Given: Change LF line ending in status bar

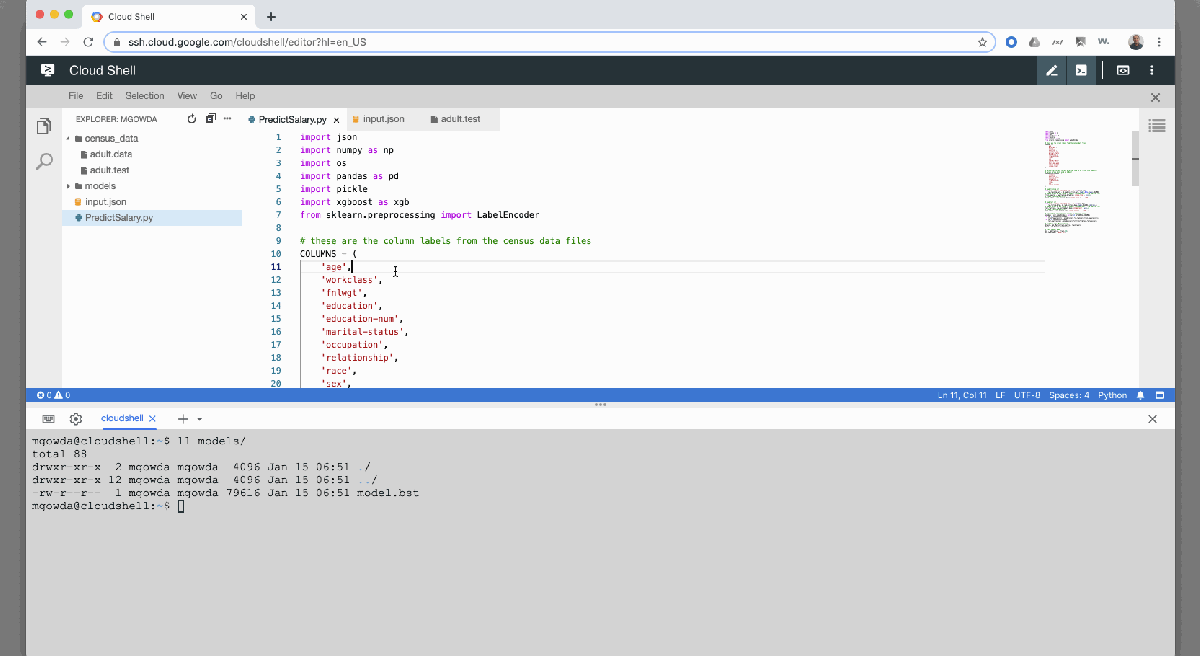Looking at the screenshot, I should click(1000, 395).
